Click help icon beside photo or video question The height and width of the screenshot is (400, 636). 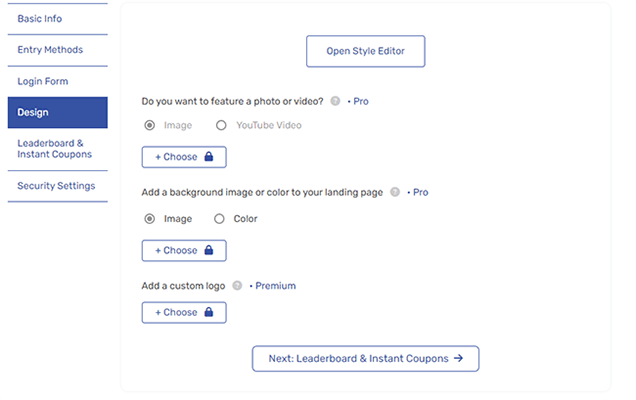pos(335,101)
